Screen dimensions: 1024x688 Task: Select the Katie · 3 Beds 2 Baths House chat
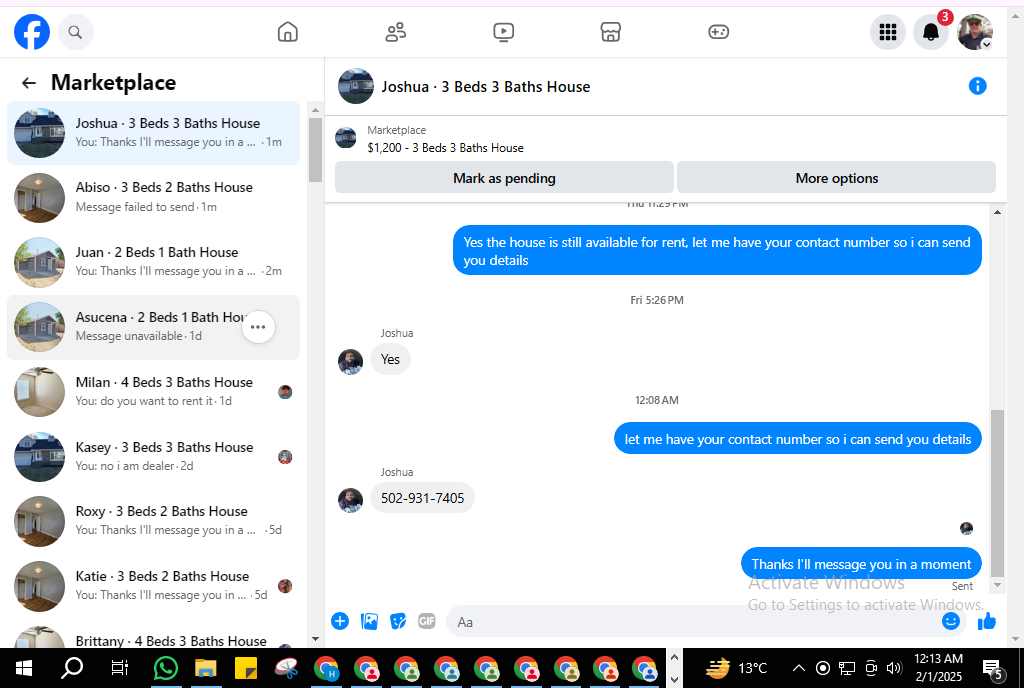(x=153, y=586)
